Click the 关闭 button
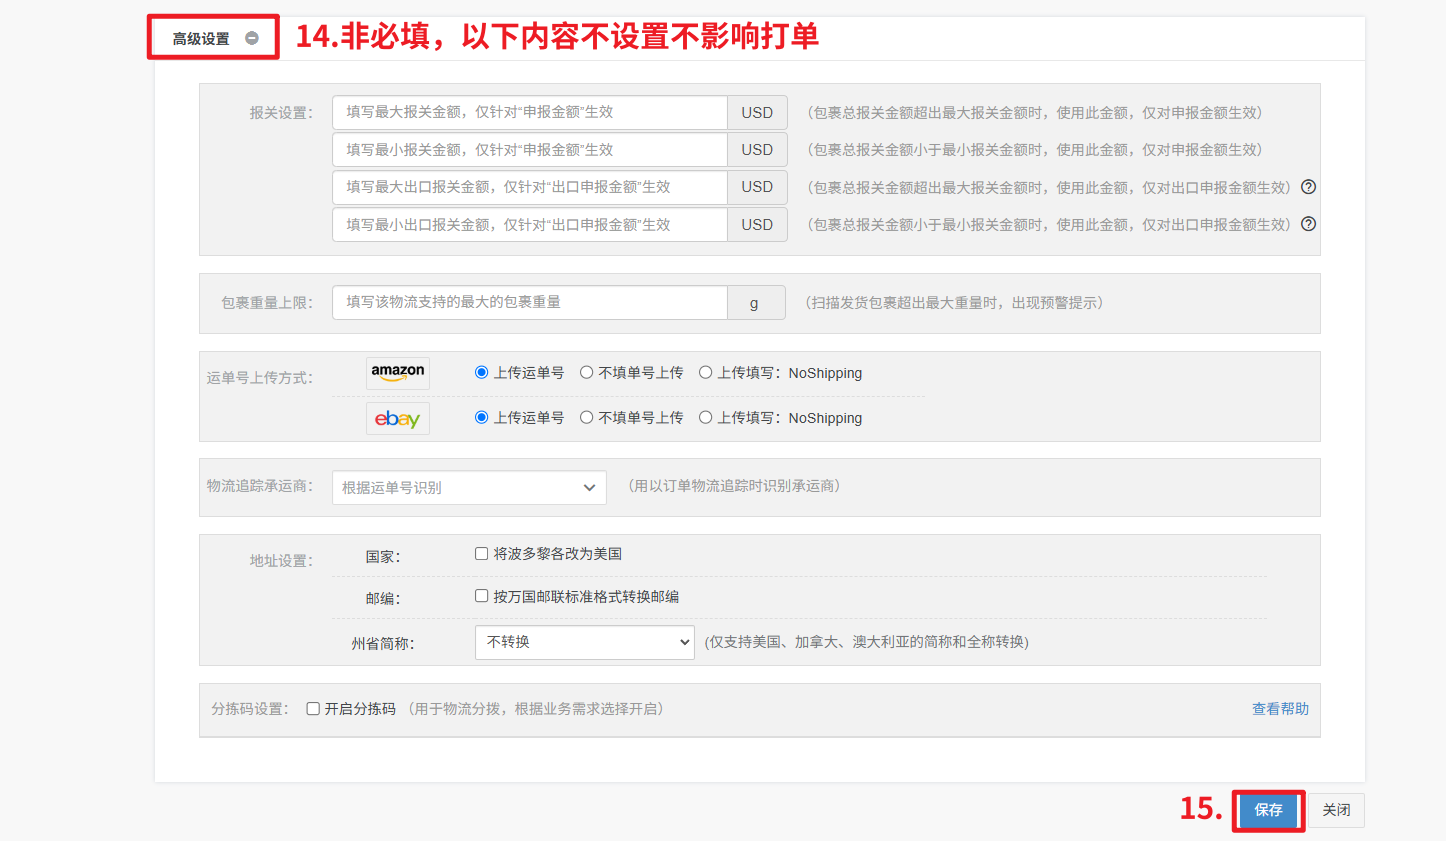 pyautogui.click(x=1336, y=810)
